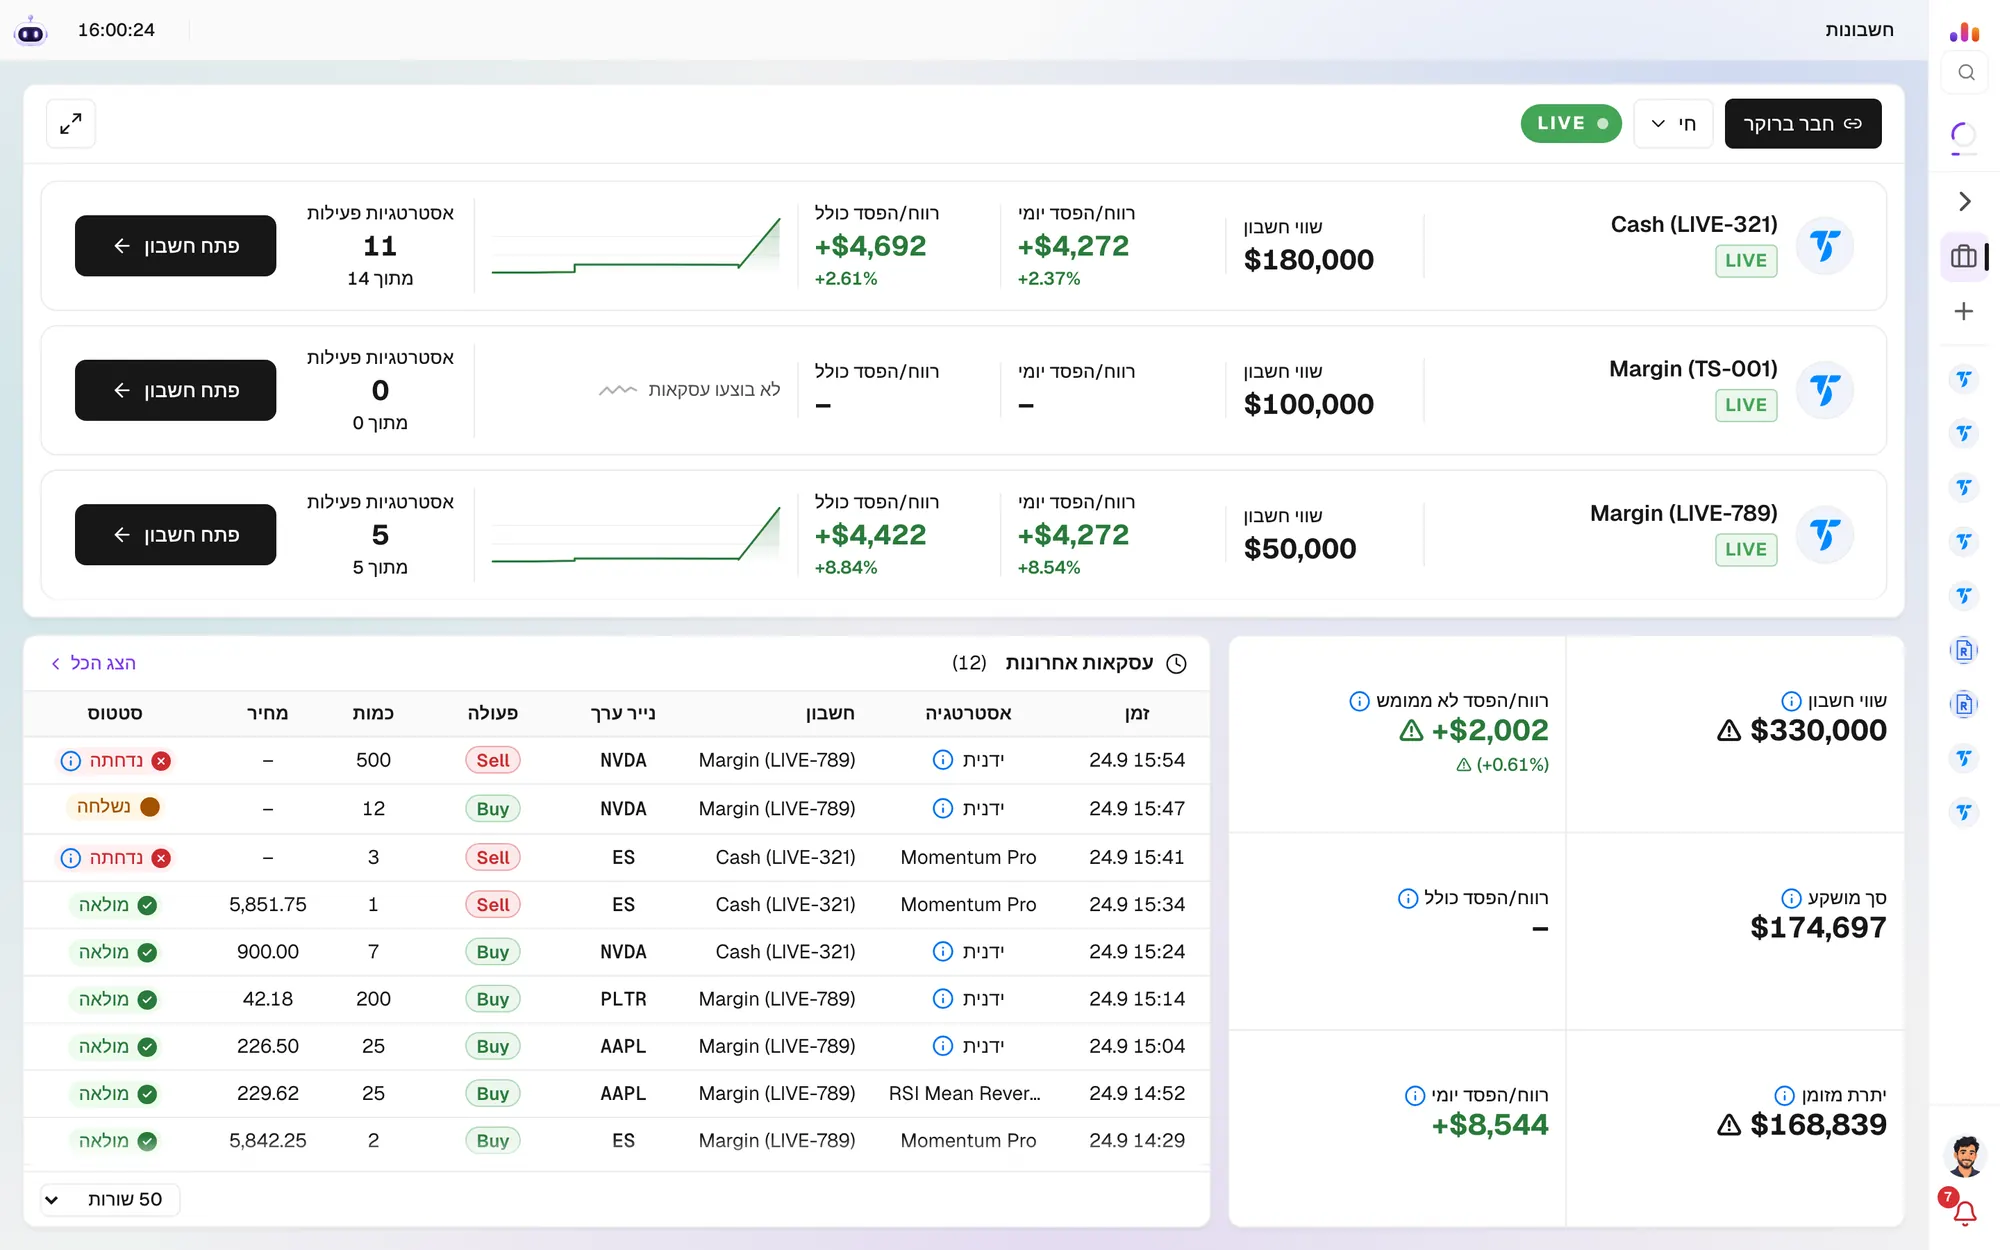This screenshot has width=2000, height=1250.
Task: Sort by the אסטרטגיה column header
Action: [968, 713]
